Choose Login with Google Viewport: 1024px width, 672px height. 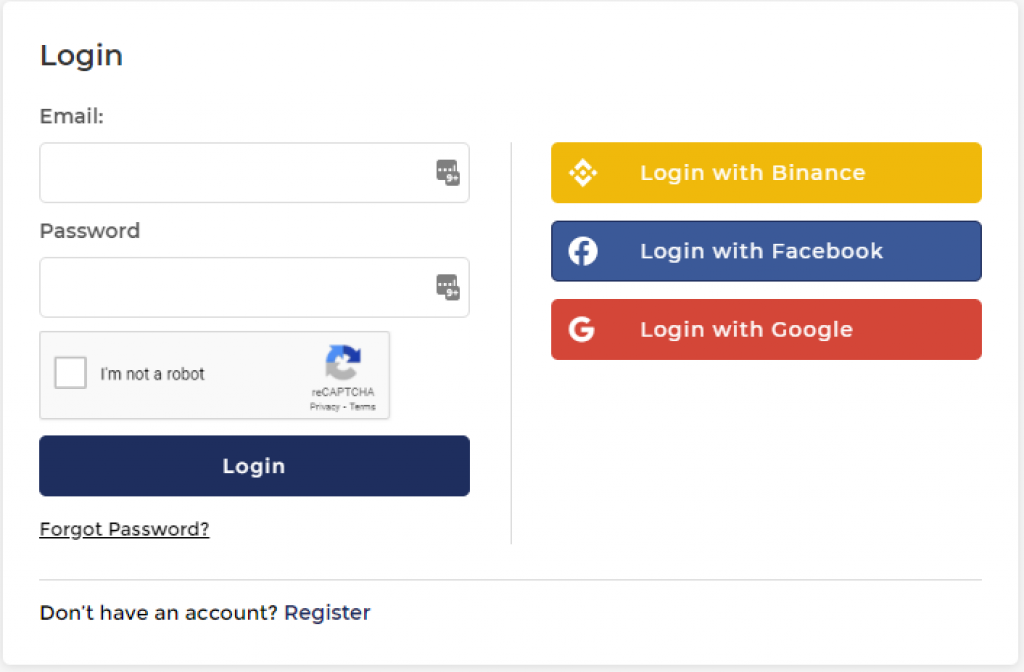point(766,330)
